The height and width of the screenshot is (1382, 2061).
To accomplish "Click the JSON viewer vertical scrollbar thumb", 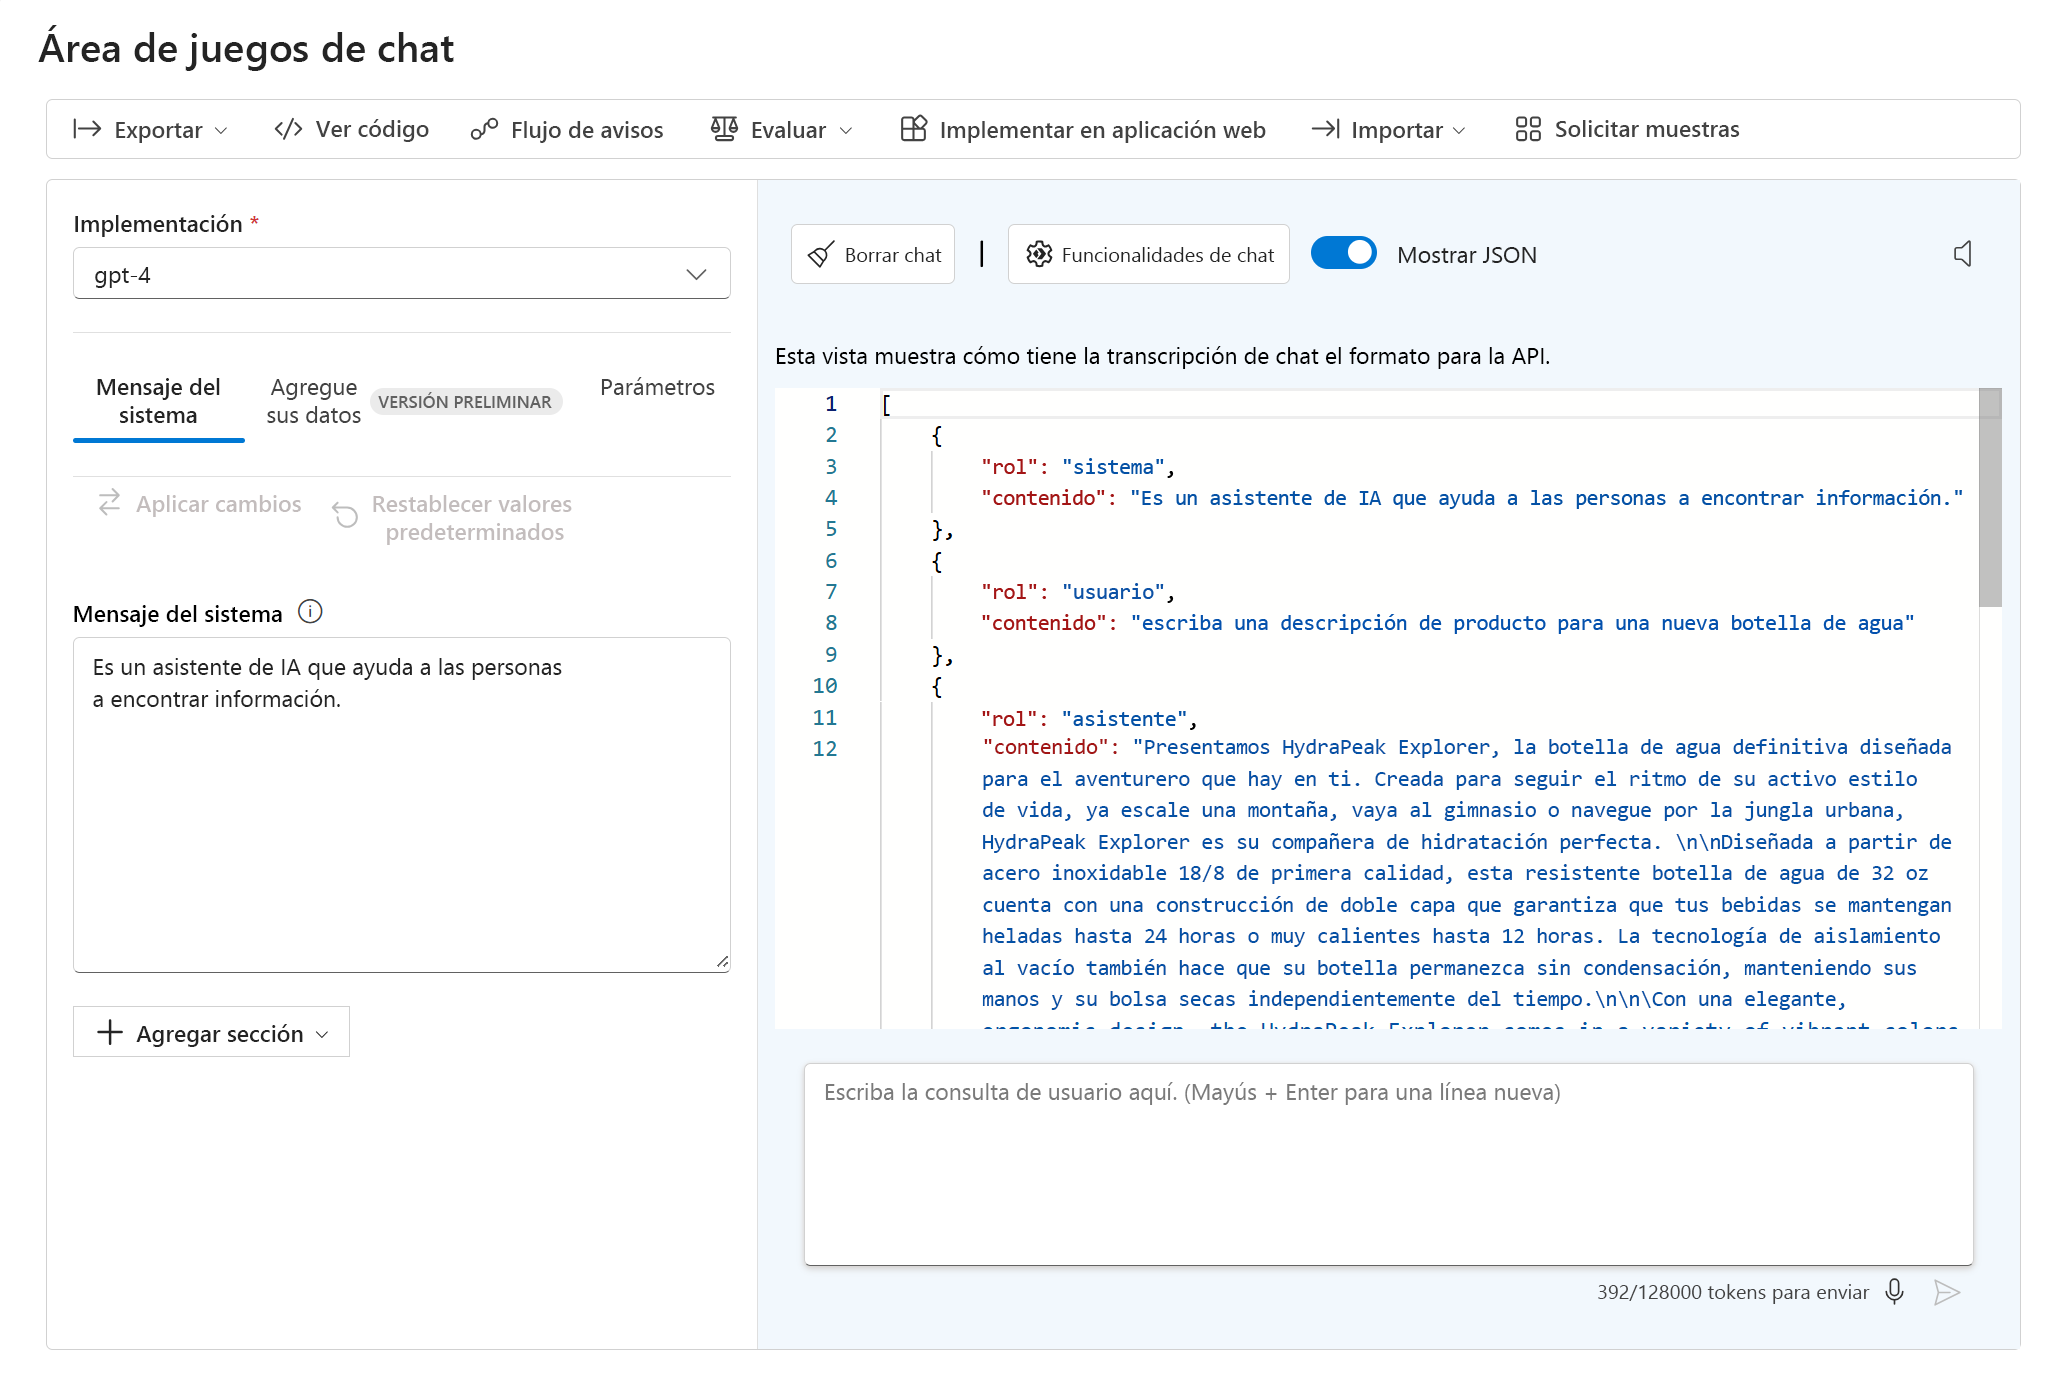I will 1990,498.
